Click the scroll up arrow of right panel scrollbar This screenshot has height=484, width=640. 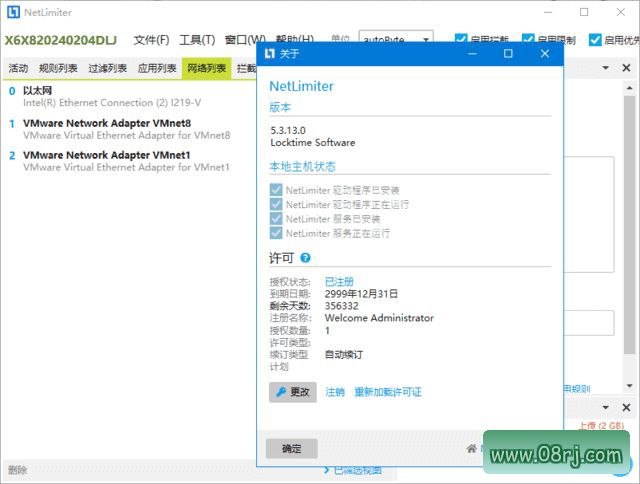[629, 88]
